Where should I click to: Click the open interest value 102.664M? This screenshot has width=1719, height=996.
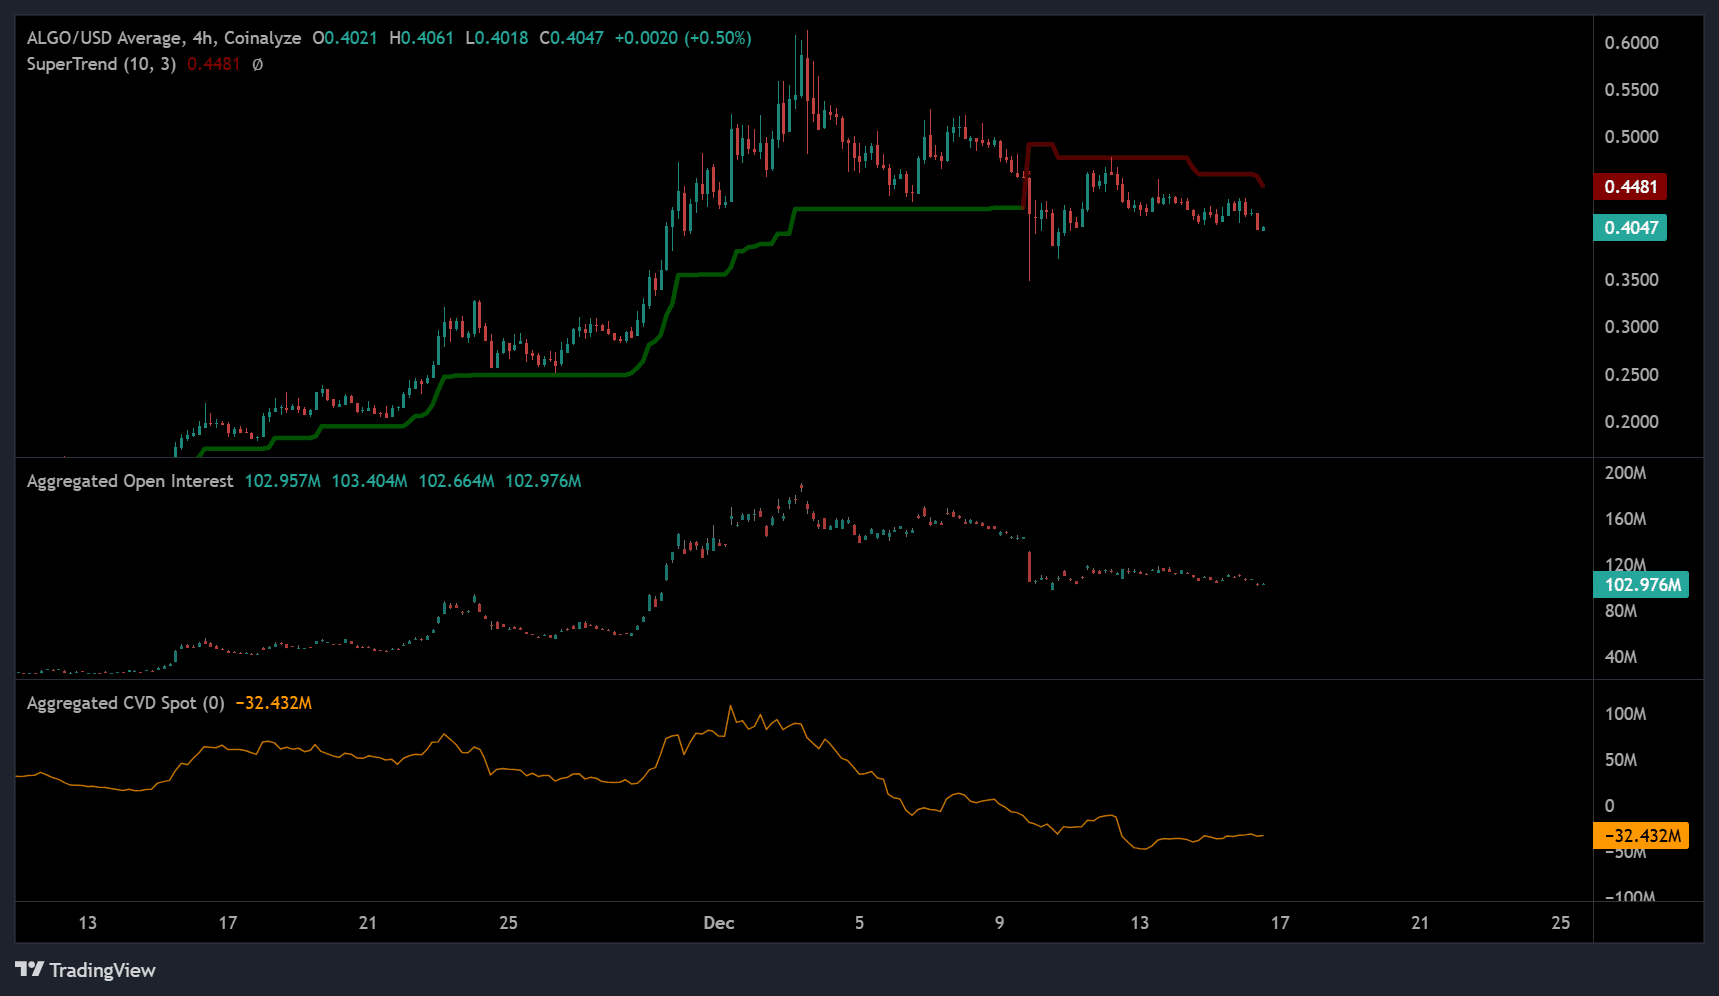pyautogui.click(x=456, y=481)
